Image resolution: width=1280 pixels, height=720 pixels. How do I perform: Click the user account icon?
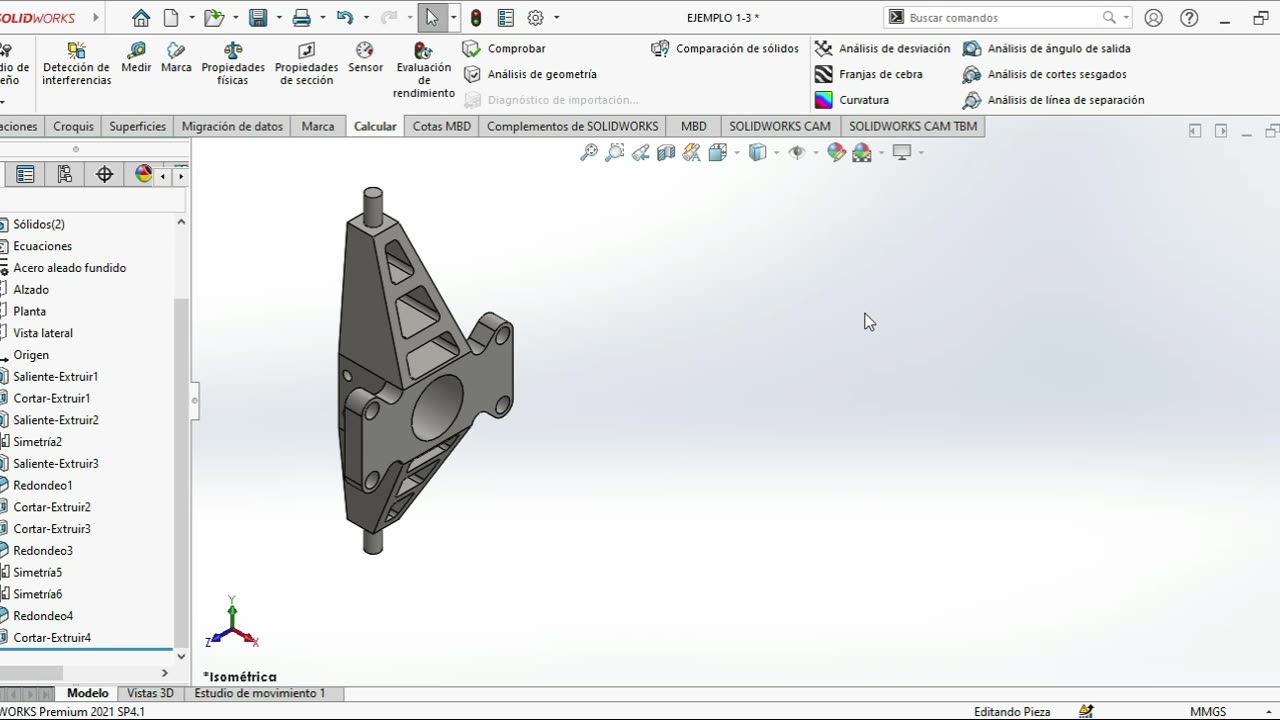click(1153, 18)
